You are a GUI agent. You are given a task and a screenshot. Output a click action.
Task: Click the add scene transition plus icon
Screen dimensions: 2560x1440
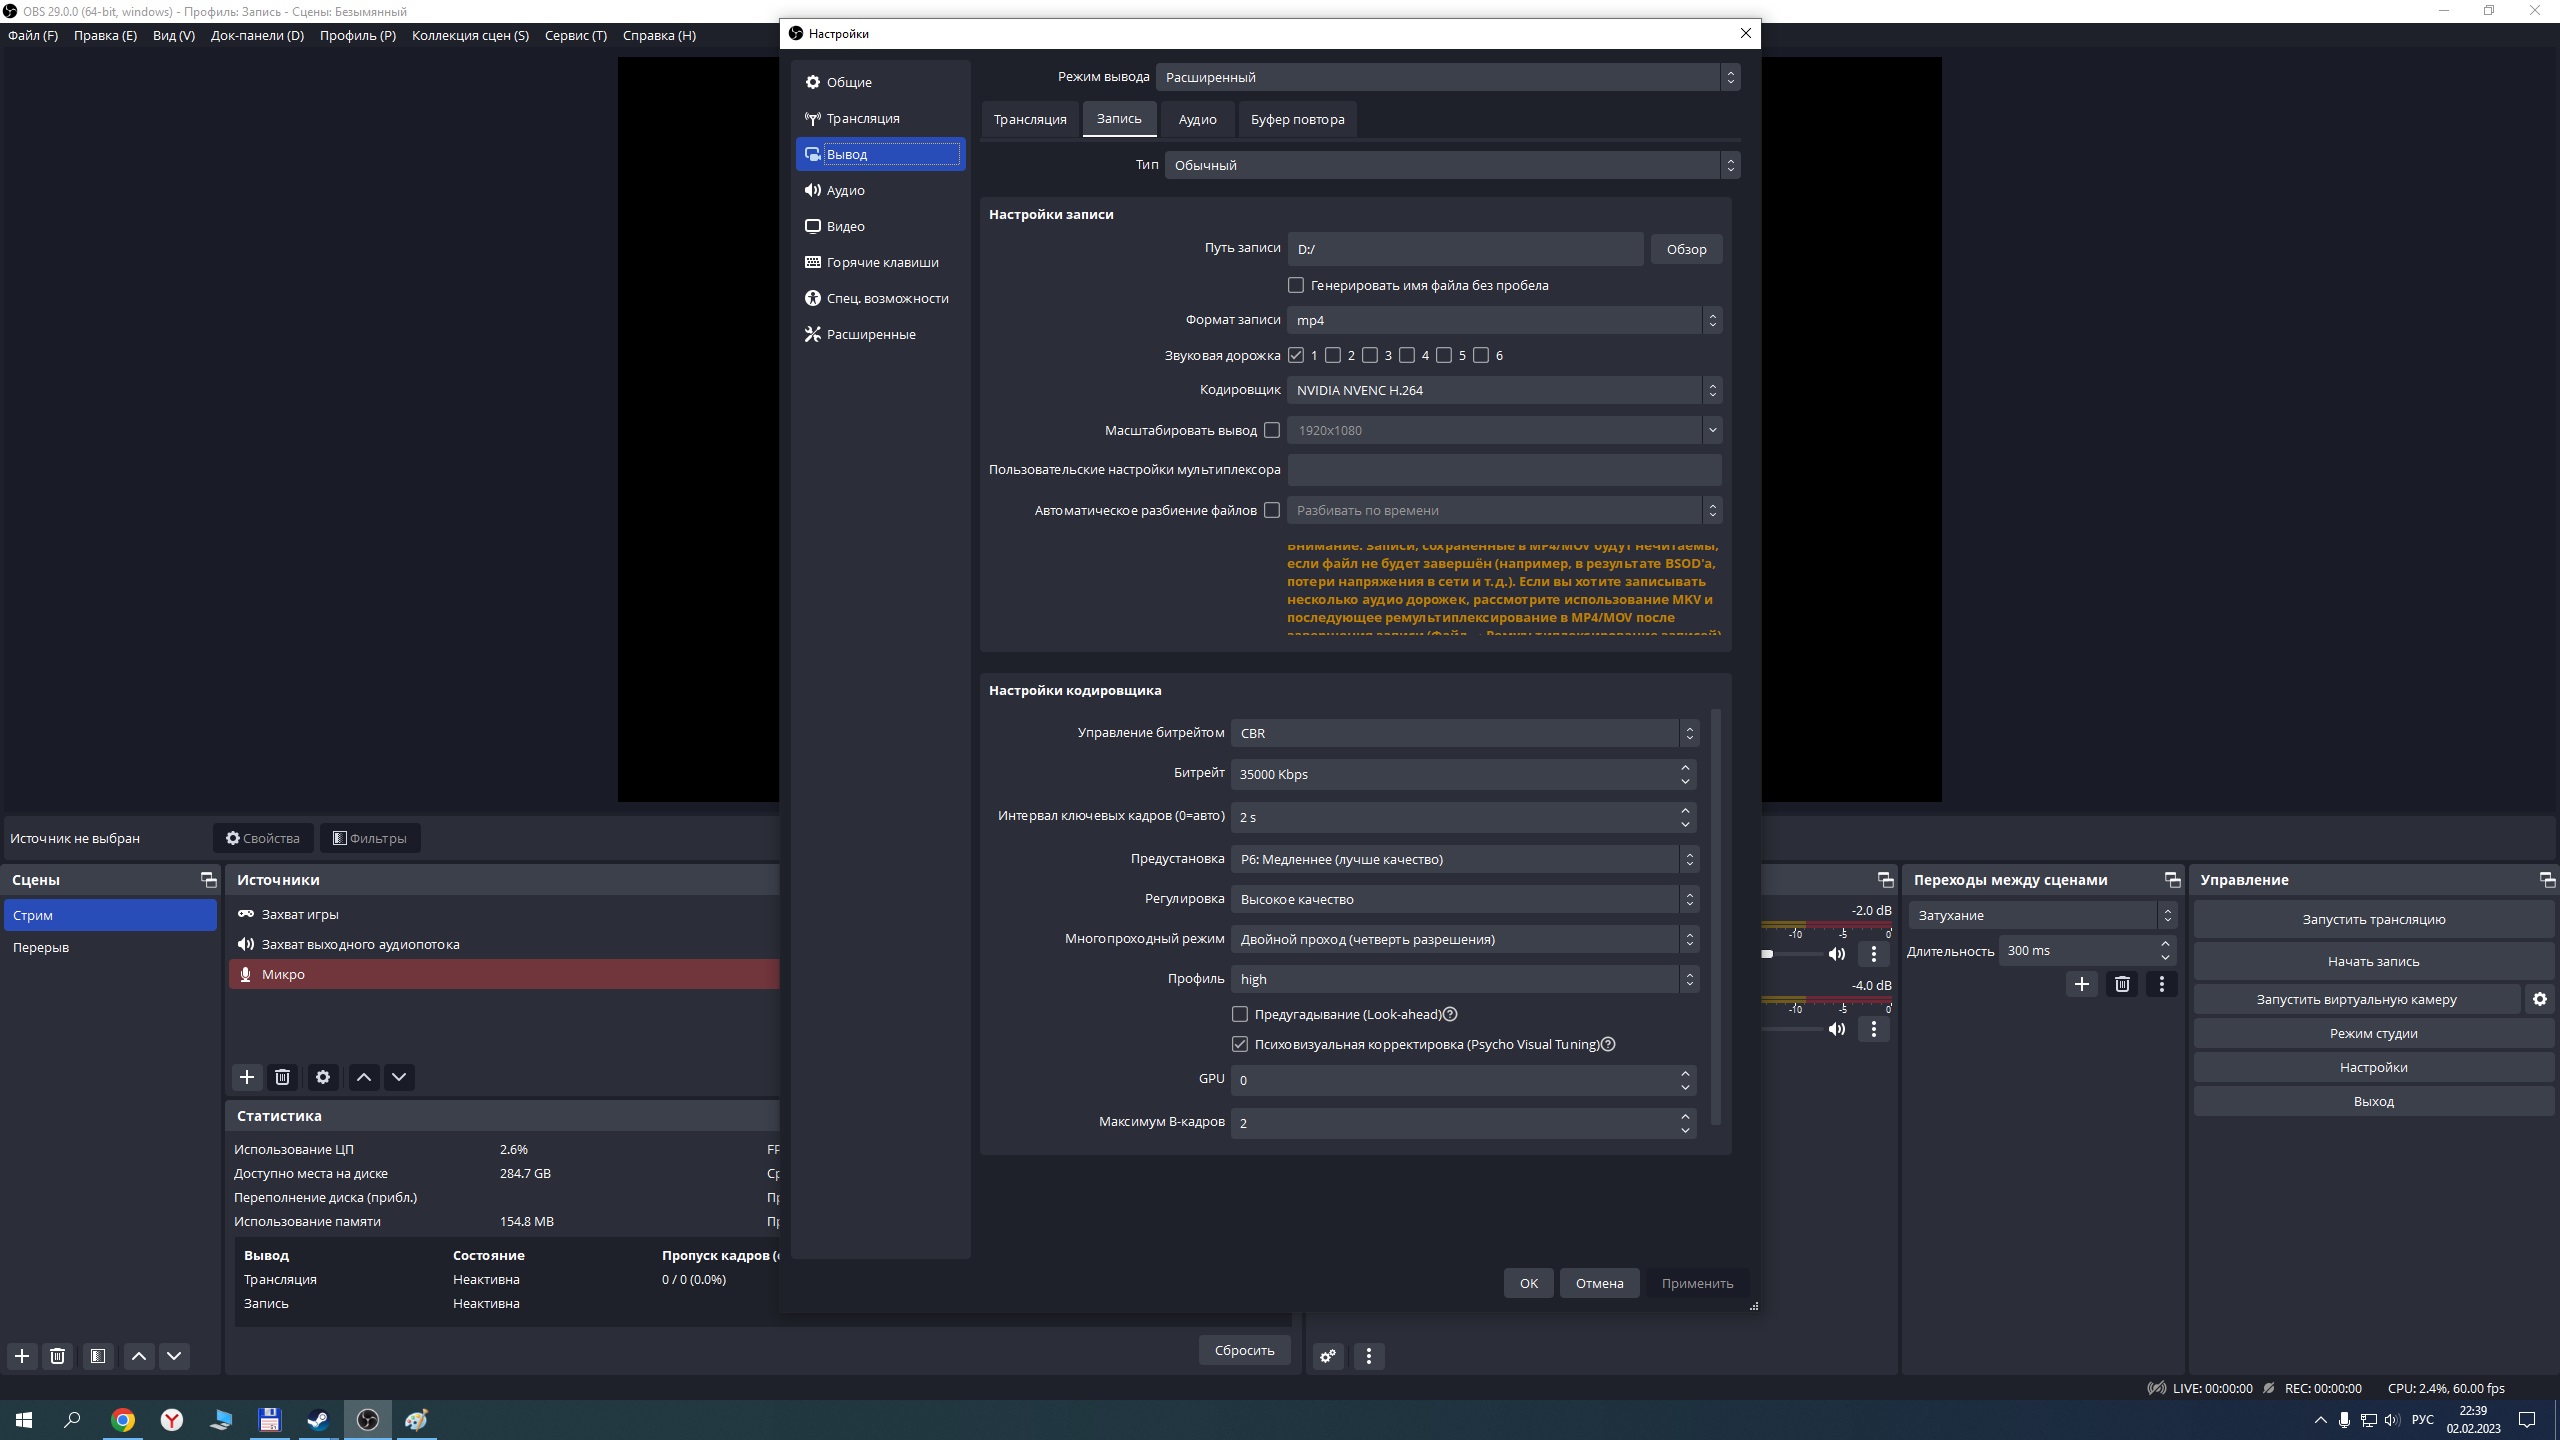pyautogui.click(x=2081, y=984)
